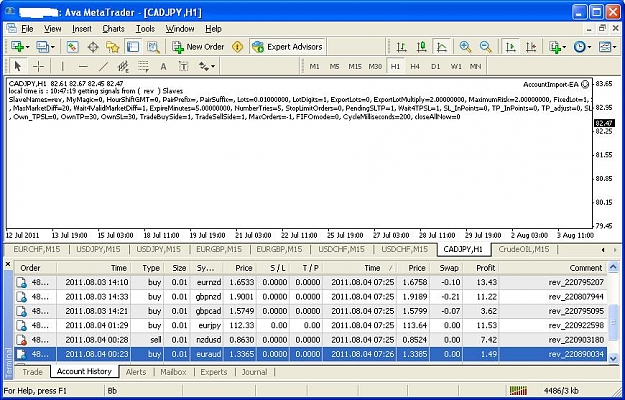
Task: Switch to Bar Chart display
Action: coord(401,47)
